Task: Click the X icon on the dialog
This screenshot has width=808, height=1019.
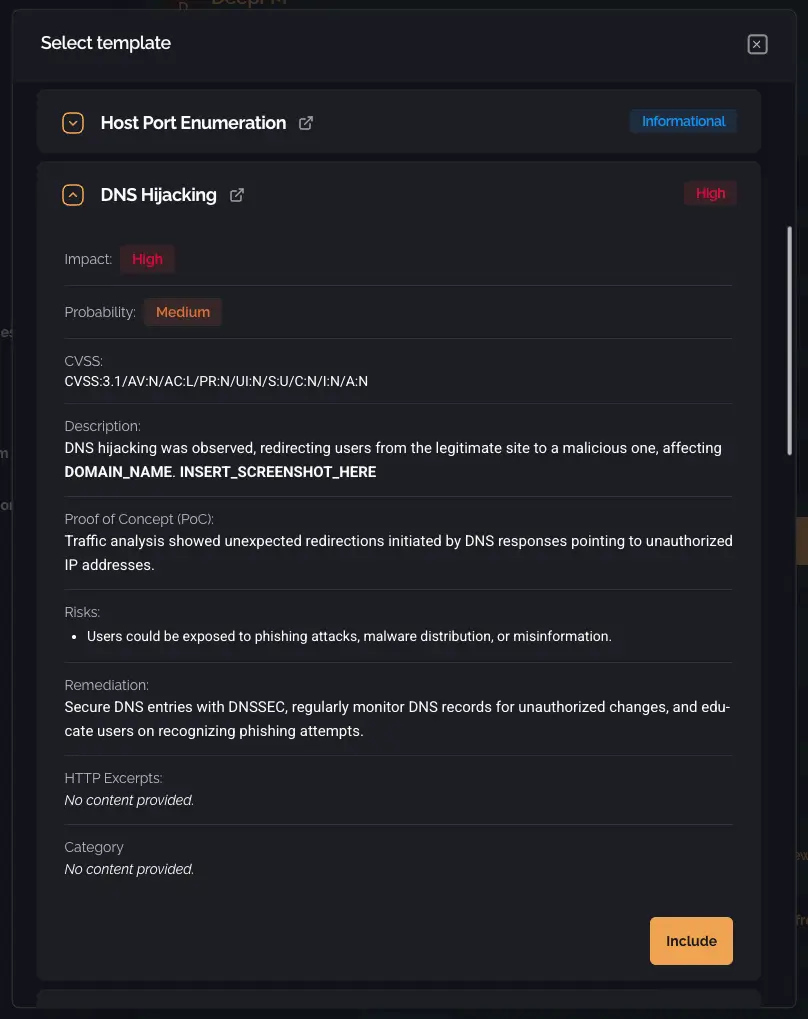Action: [757, 43]
